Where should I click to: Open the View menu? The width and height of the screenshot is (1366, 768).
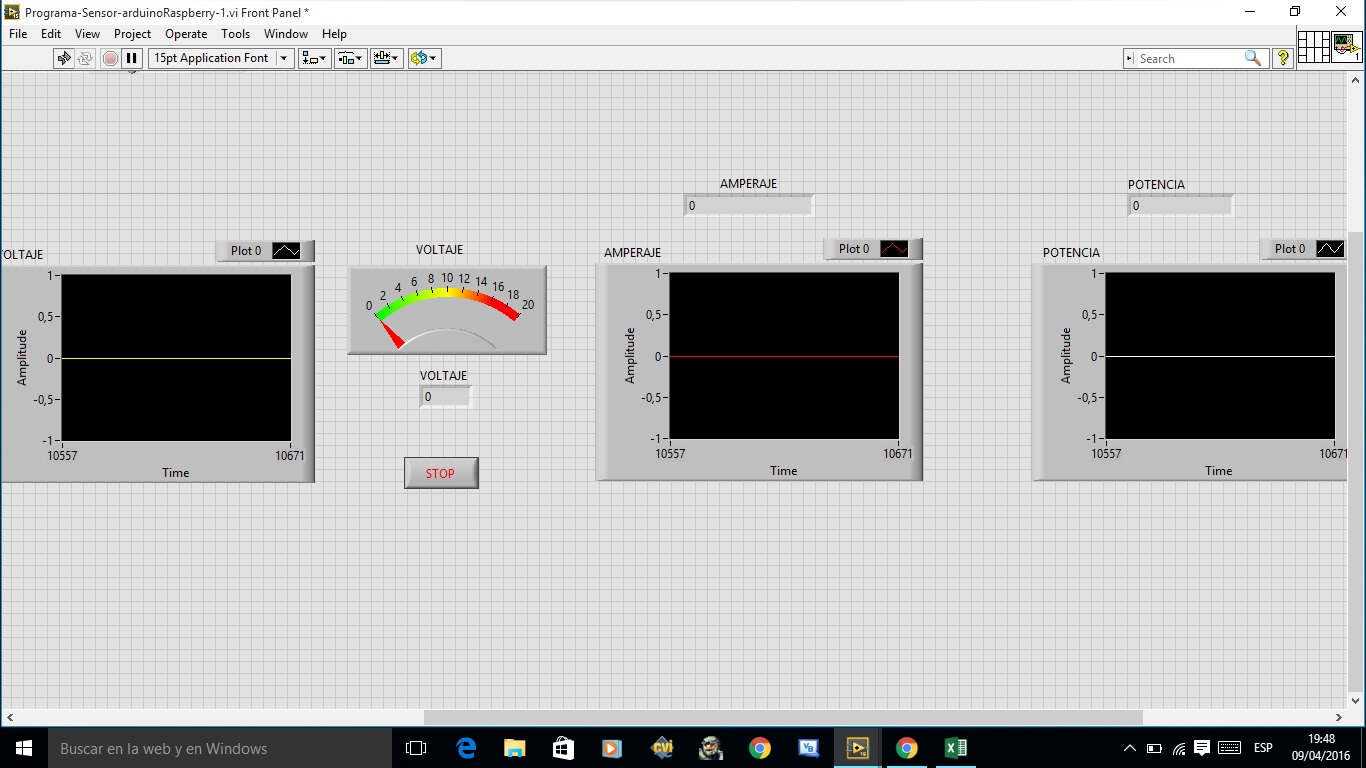click(87, 34)
